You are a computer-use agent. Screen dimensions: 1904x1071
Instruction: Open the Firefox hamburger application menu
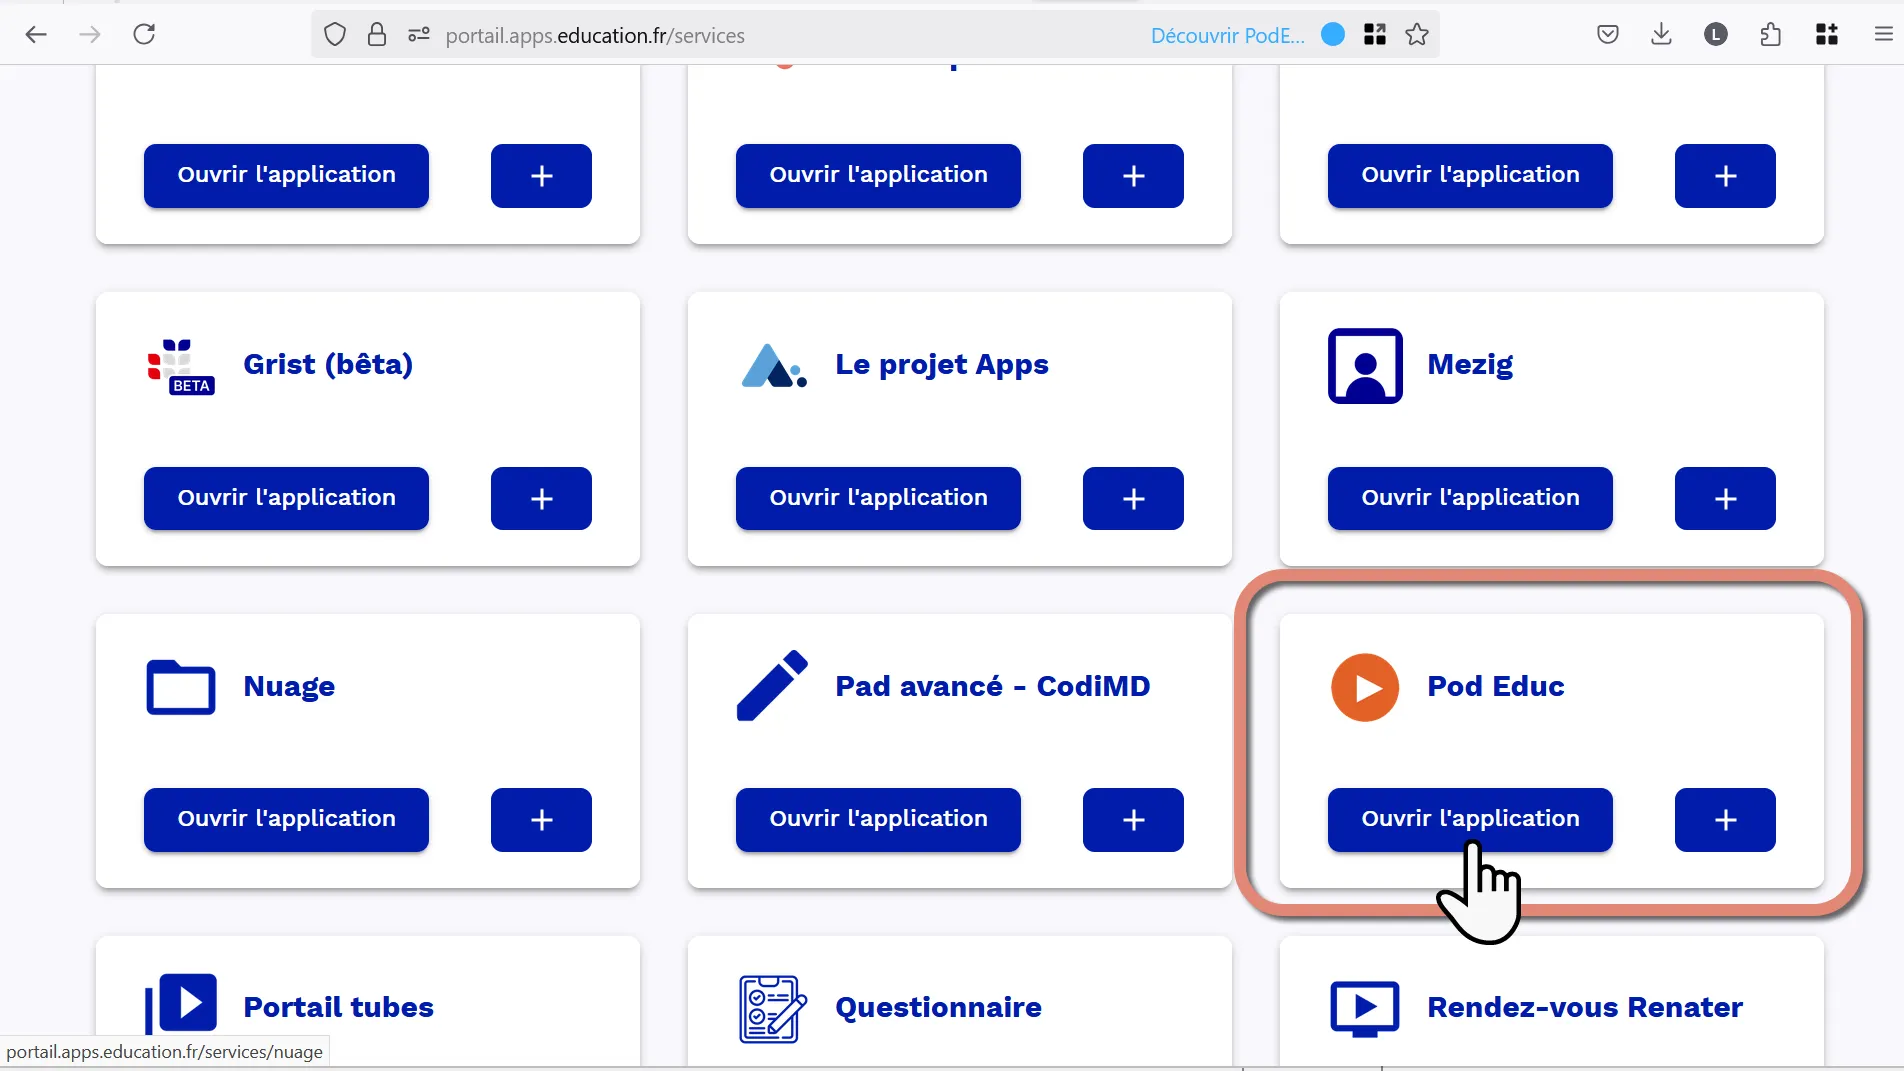click(x=1884, y=35)
